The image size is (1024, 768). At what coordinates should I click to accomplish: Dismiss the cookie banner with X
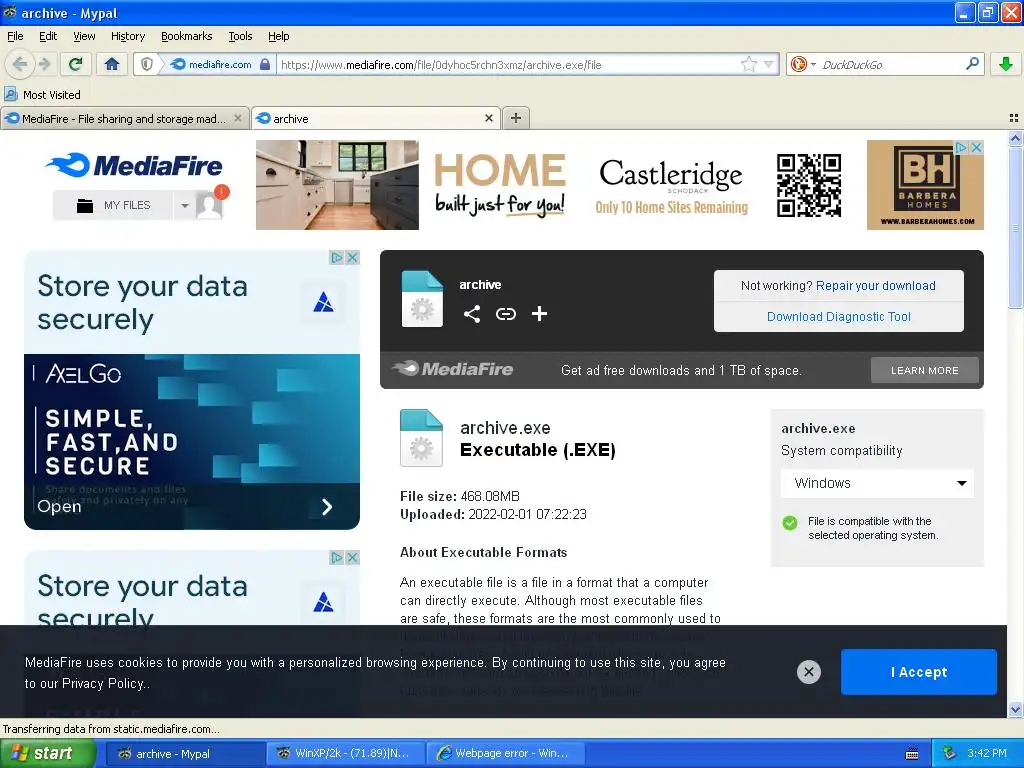[x=808, y=671]
